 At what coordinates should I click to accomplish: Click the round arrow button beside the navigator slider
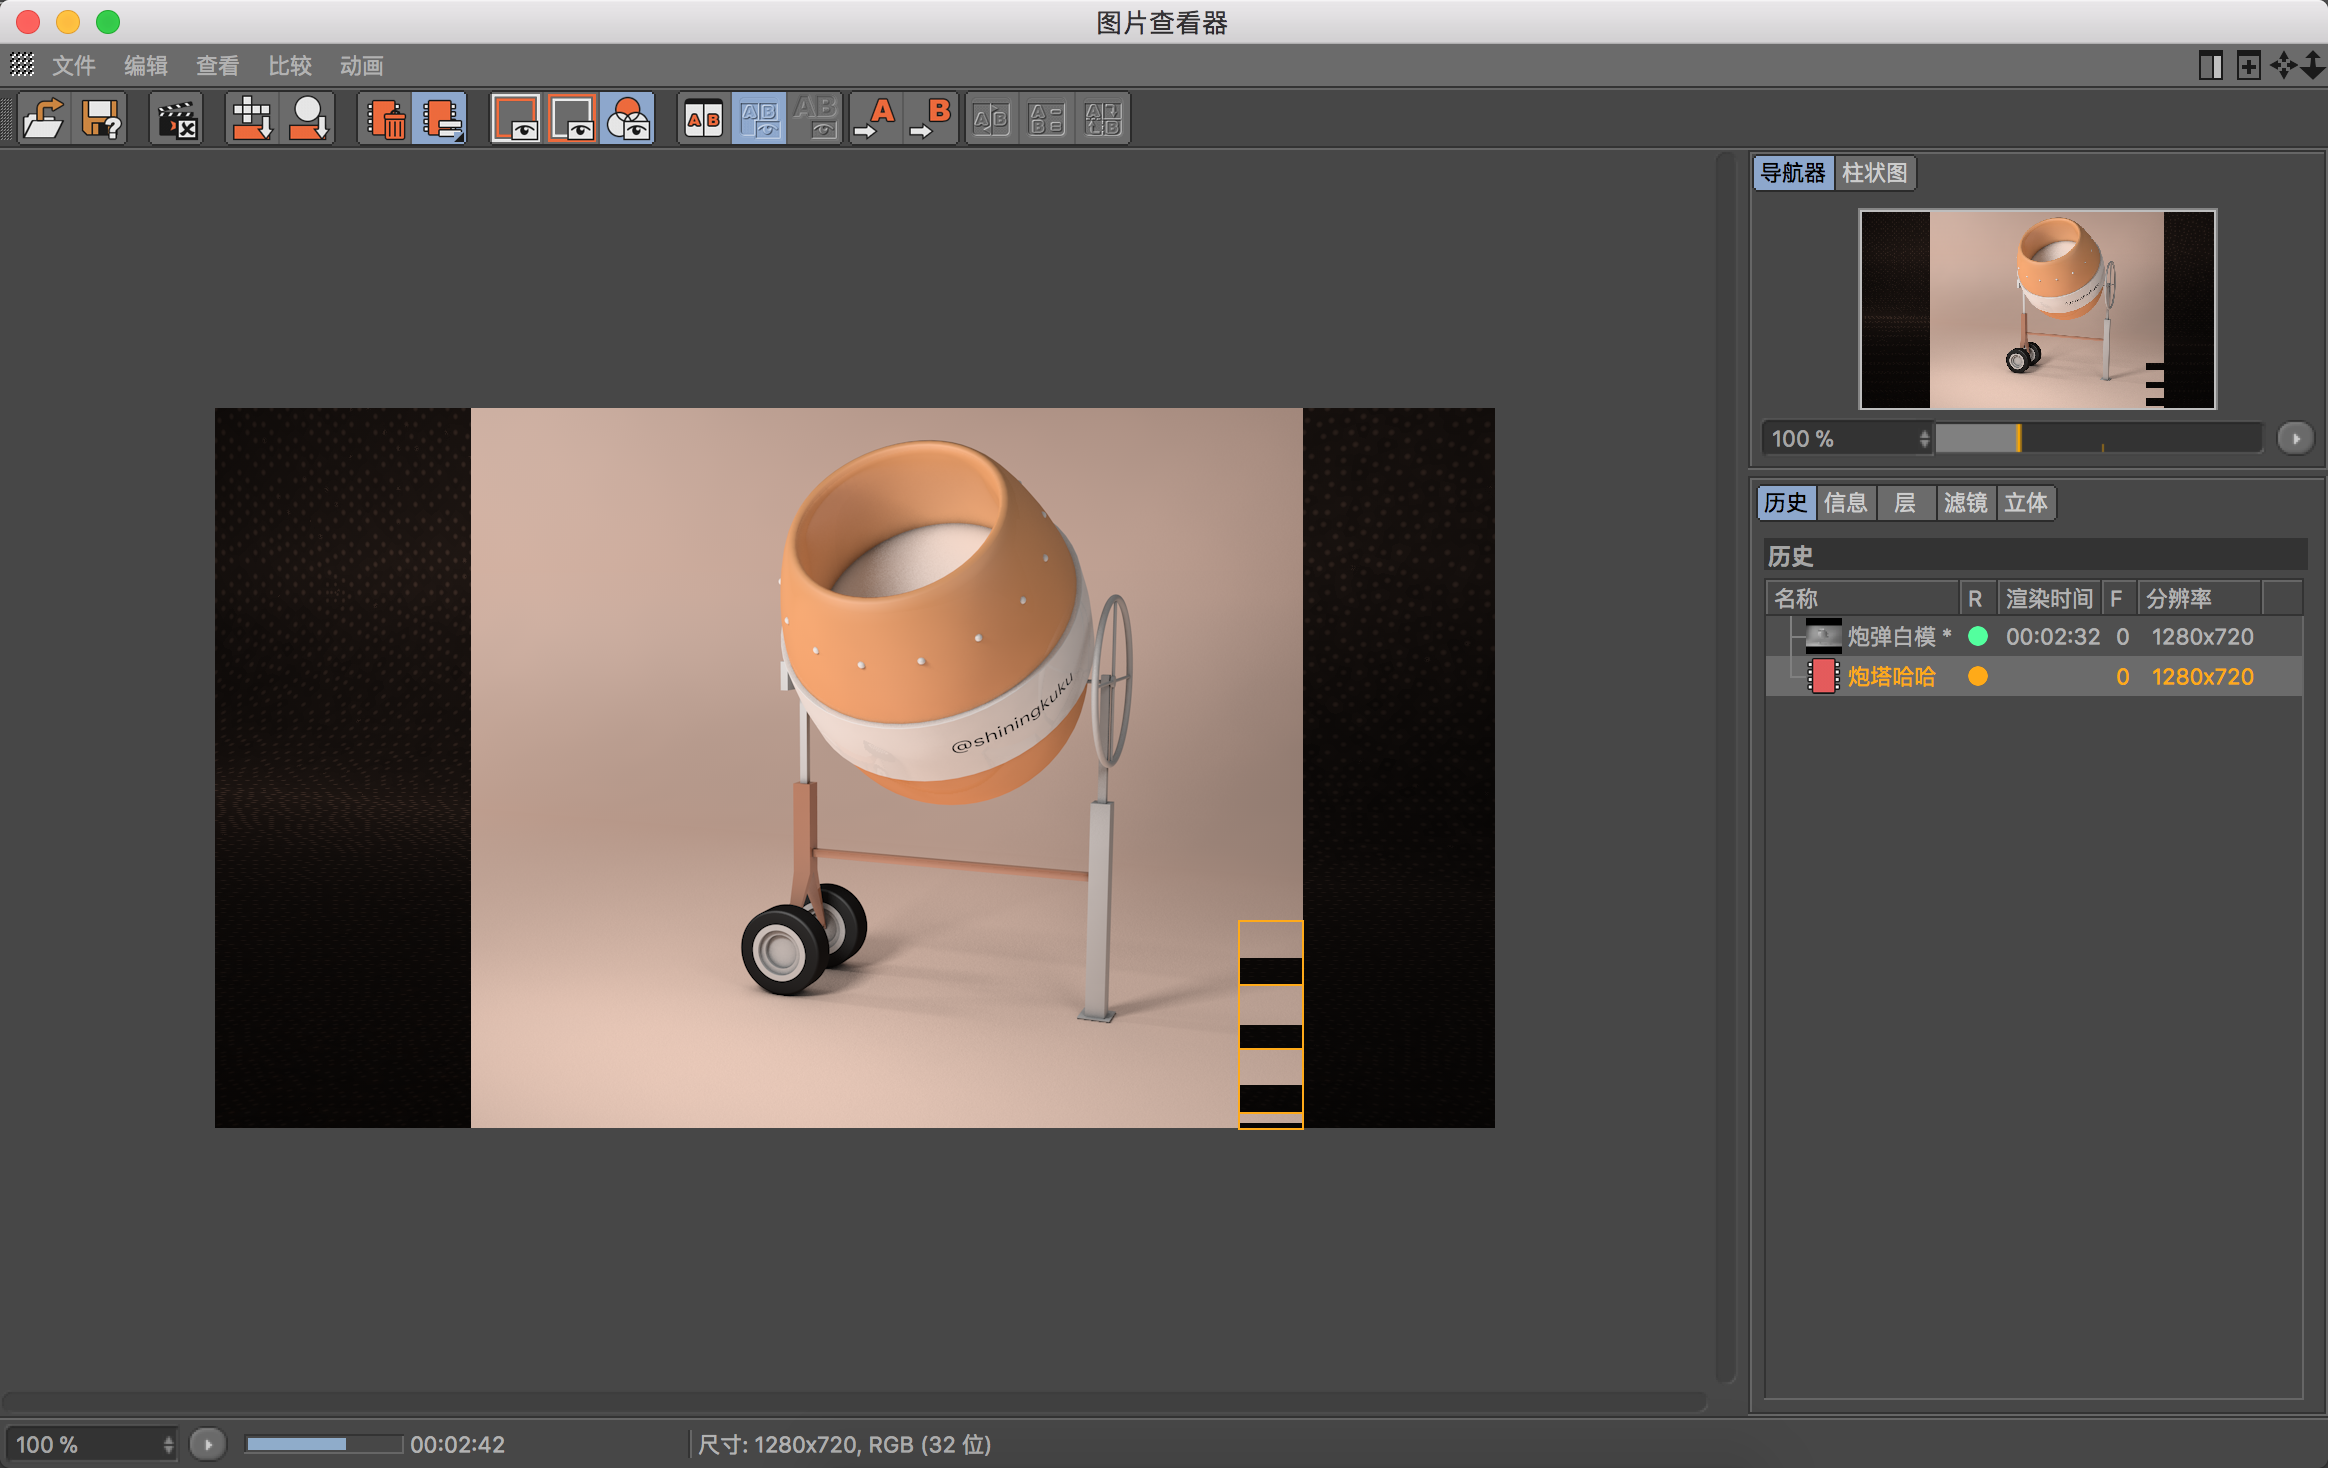pyautogui.click(x=2296, y=438)
